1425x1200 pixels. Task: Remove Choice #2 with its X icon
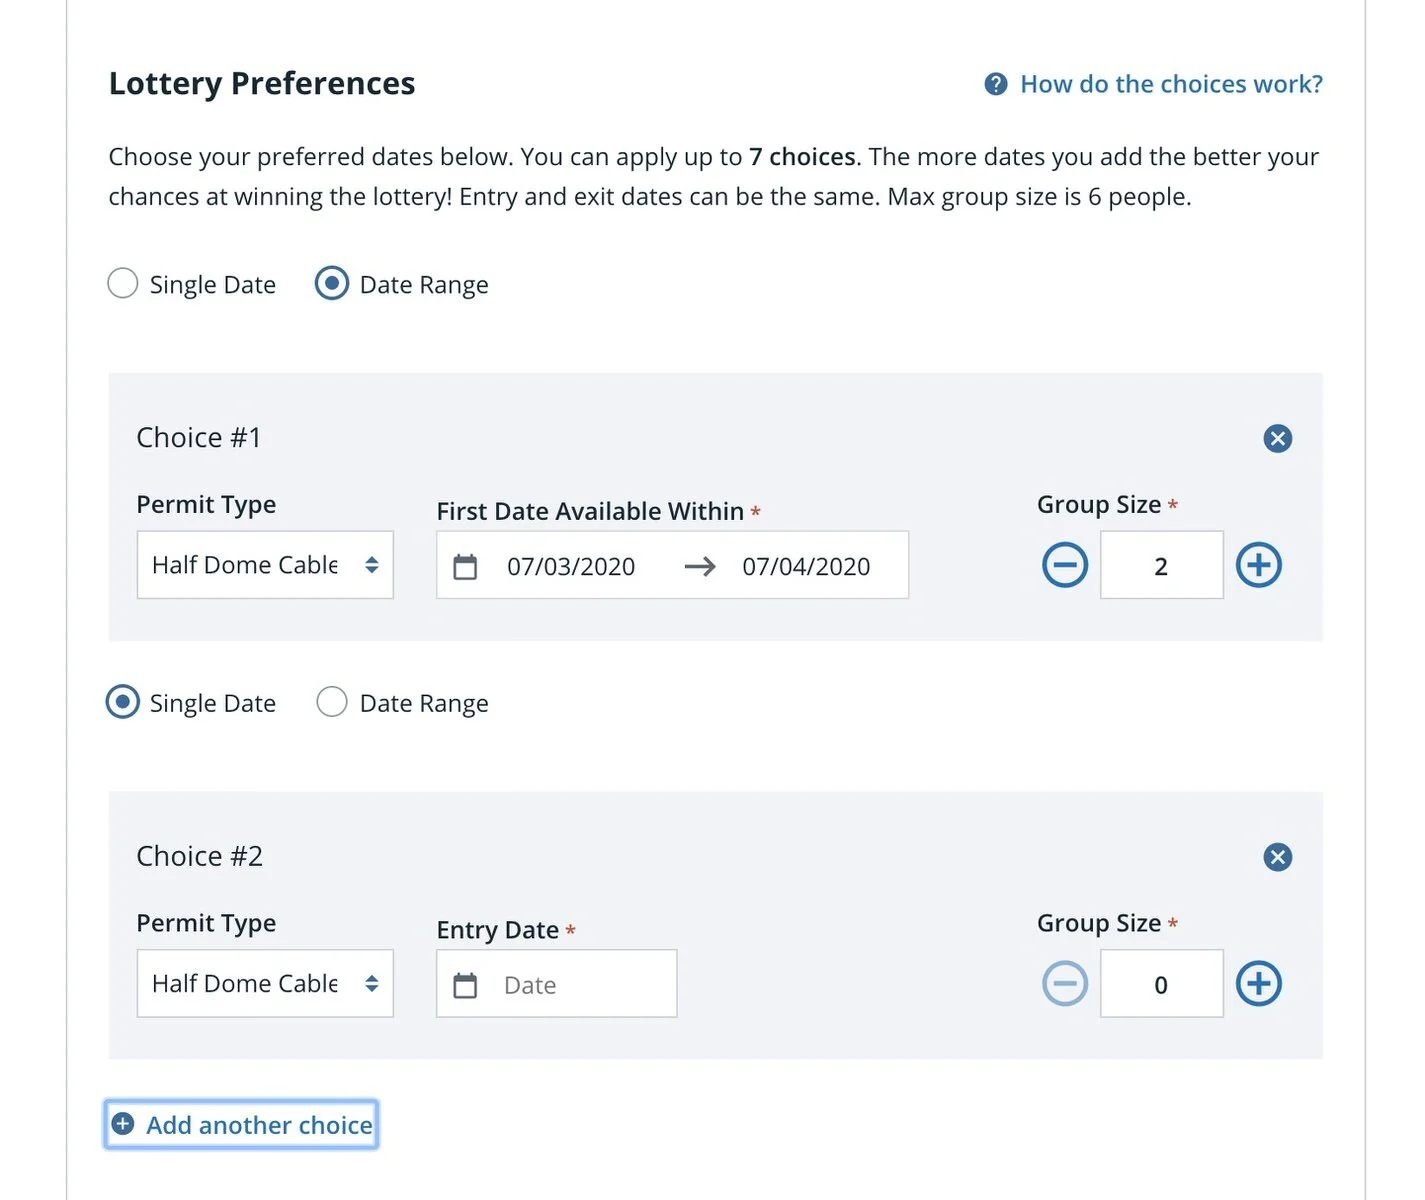pyautogui.click(x=1277, y=857)
